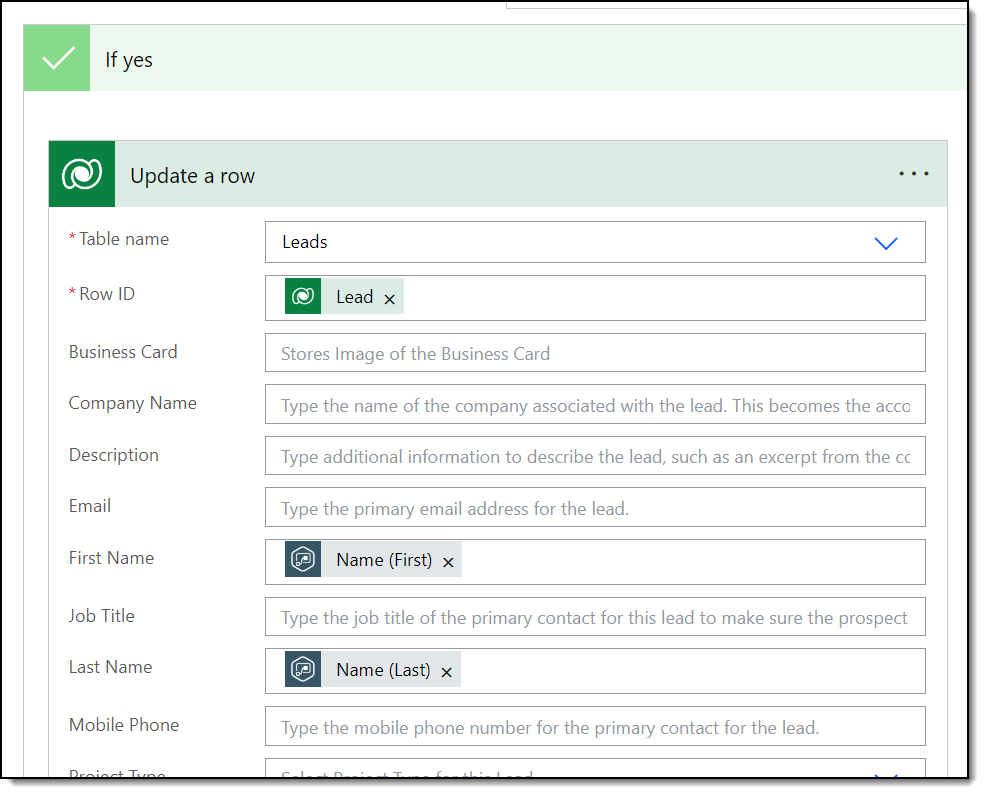Select the Name (First) dynamic content token
984x794 pixels.
(373, 559)
